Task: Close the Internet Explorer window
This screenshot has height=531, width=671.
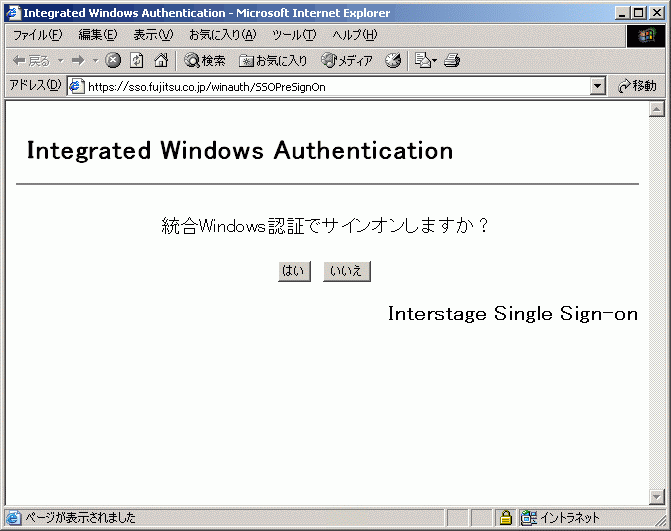Action: (x=657, y=13)
